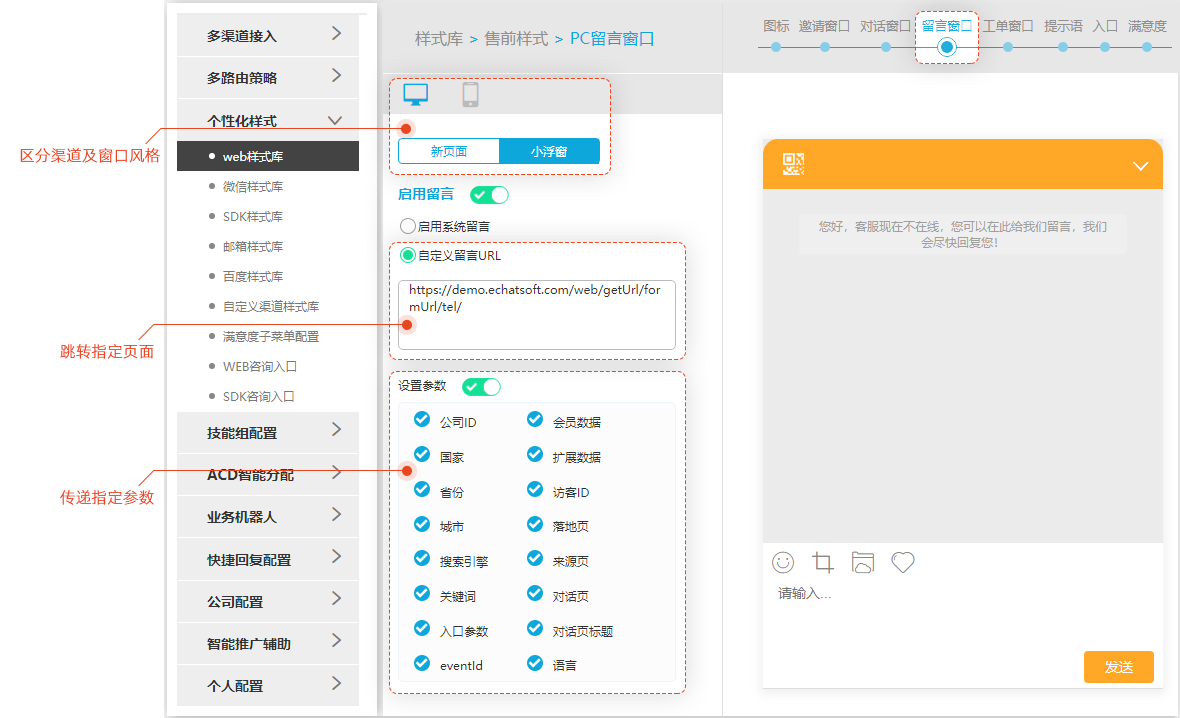This screenshot has width=1180, height=718.
Task: Click the orange 发送 send button
Action: [1118, 667]
